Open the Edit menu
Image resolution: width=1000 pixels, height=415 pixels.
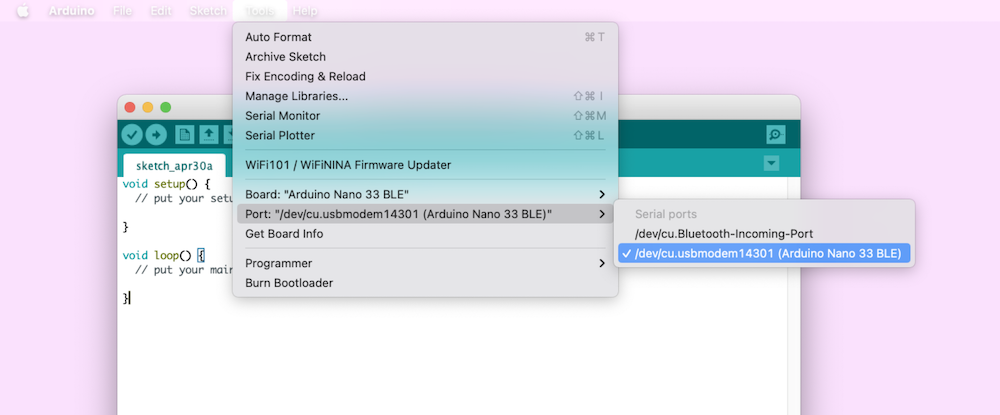click(x=161, y=11)
